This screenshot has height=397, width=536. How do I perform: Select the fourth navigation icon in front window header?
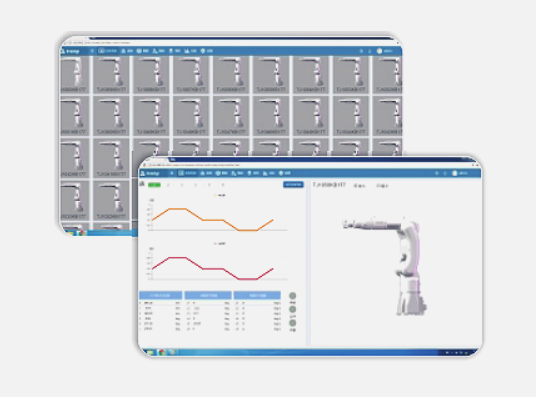(x=237, y=173)
